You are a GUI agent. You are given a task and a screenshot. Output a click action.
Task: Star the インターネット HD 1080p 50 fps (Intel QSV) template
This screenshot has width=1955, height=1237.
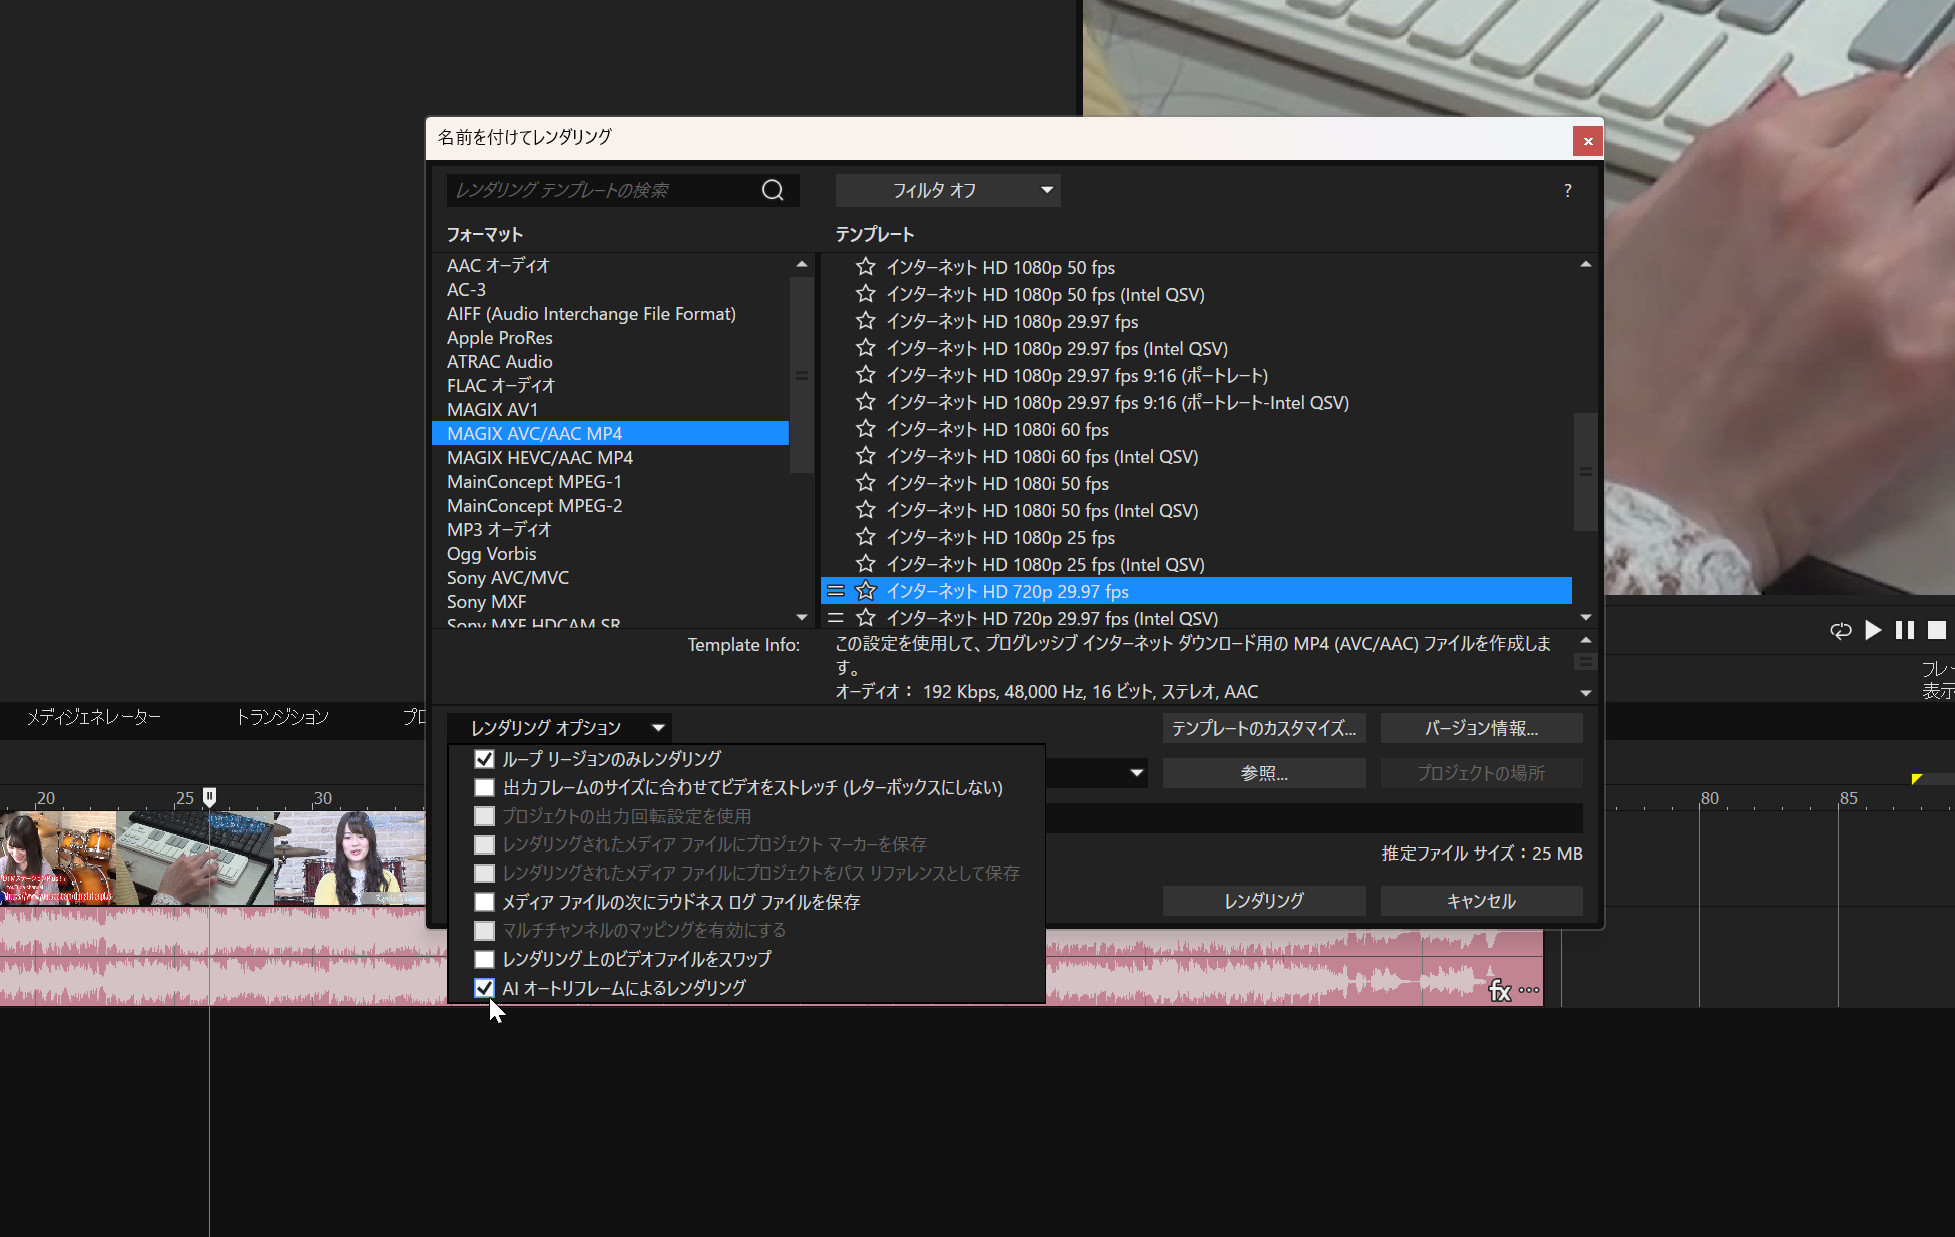pos(866,294)
